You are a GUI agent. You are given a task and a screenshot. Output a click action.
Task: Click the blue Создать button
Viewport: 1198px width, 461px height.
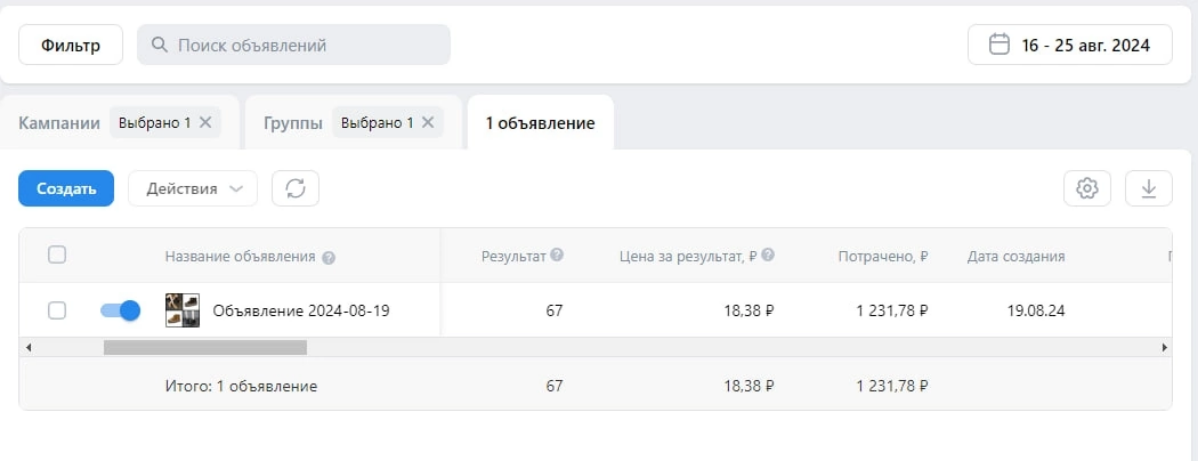[x=66, y=188]
